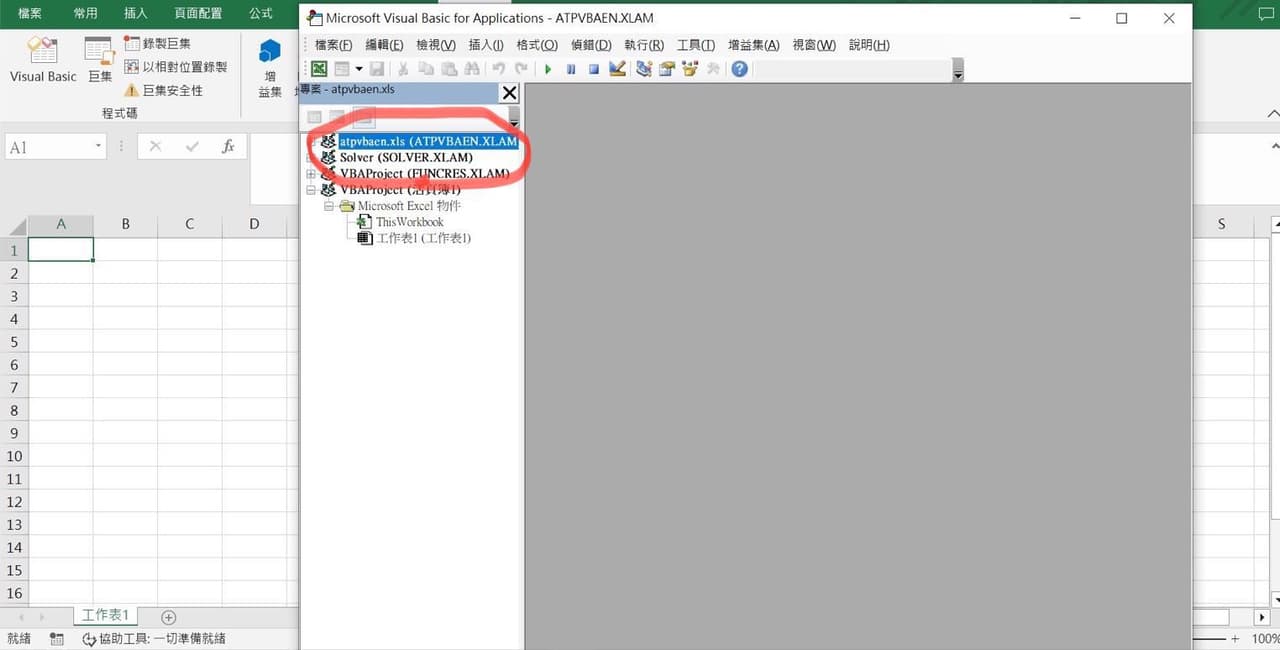
Task: Toggle 以相對位置錄製 in Excel ribbon
Action: (x=176, y=67)
